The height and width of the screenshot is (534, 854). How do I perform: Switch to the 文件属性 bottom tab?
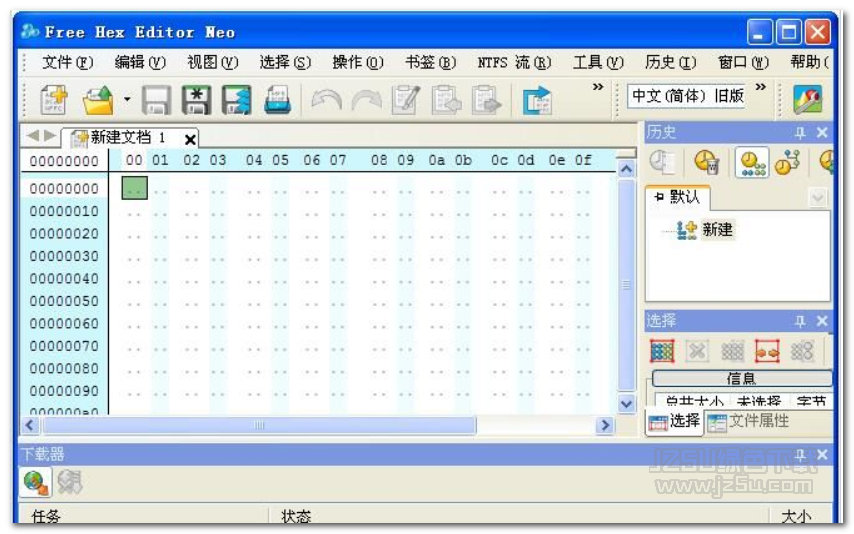749,421
